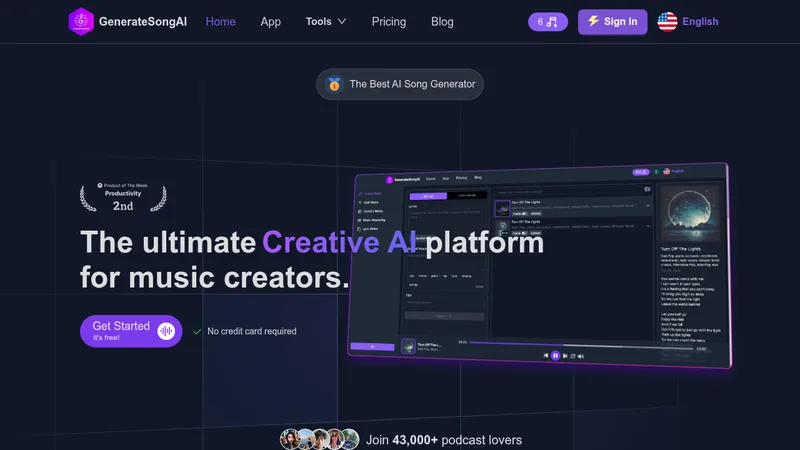Click the gold medal badge icon
This screenshot has height=450, width=800.
(334, 84)
